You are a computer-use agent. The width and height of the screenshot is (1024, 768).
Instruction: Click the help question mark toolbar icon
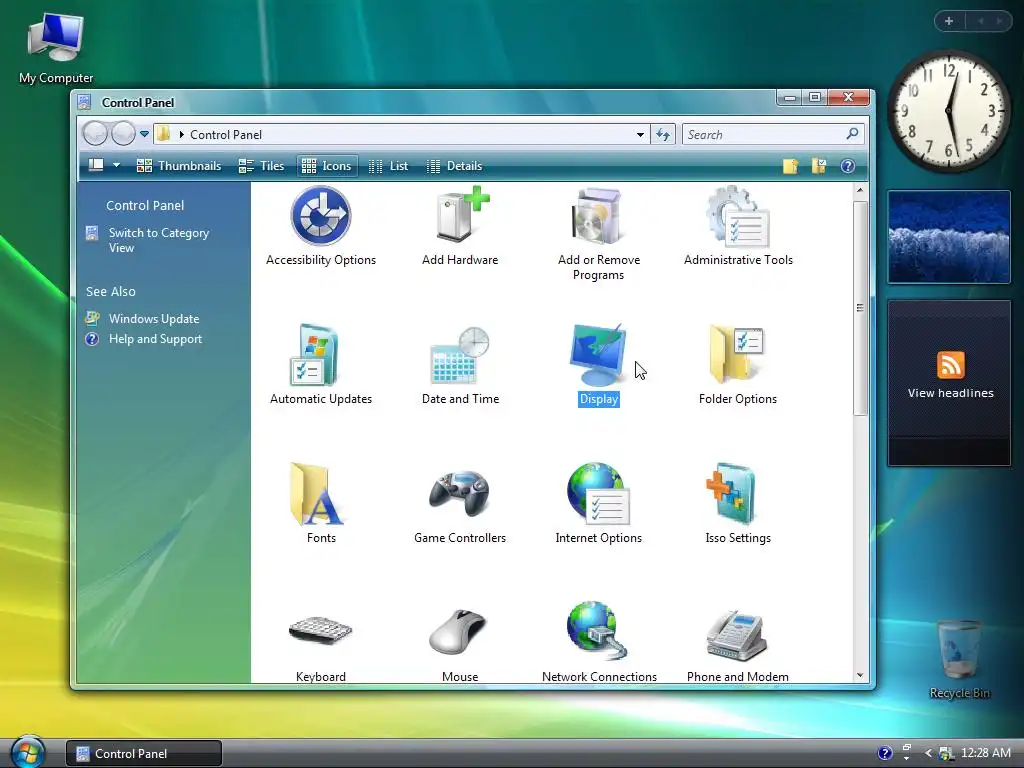848,166
